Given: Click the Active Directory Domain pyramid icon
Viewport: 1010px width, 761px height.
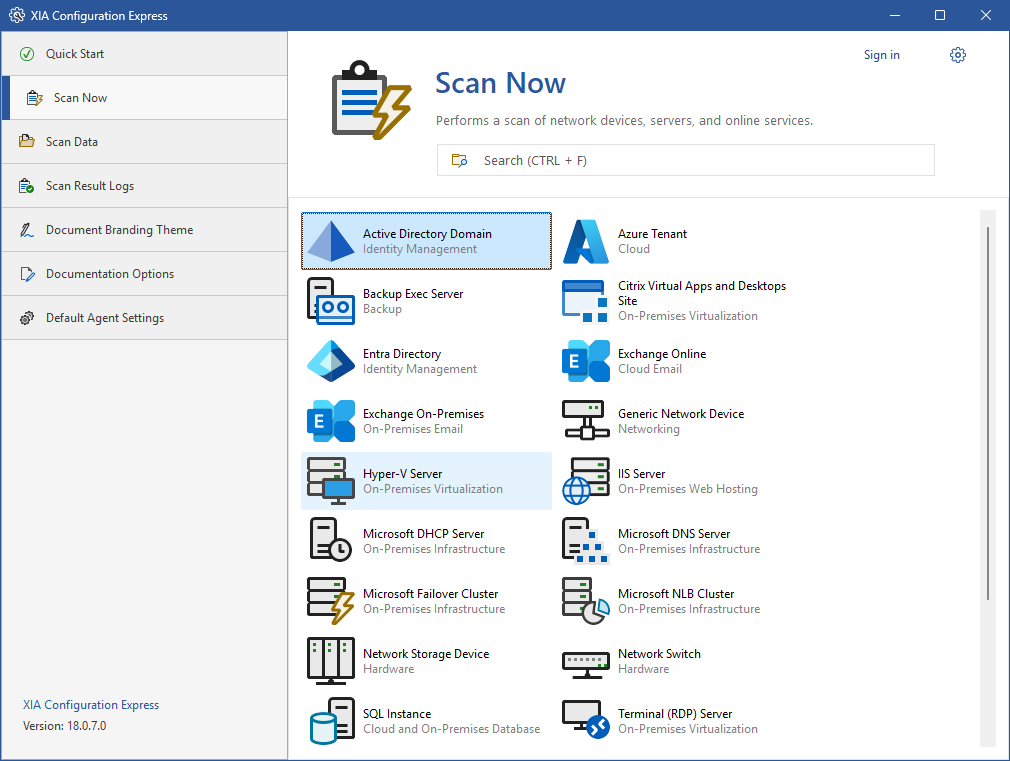Looking at the screenshot, I should [331, 241].
